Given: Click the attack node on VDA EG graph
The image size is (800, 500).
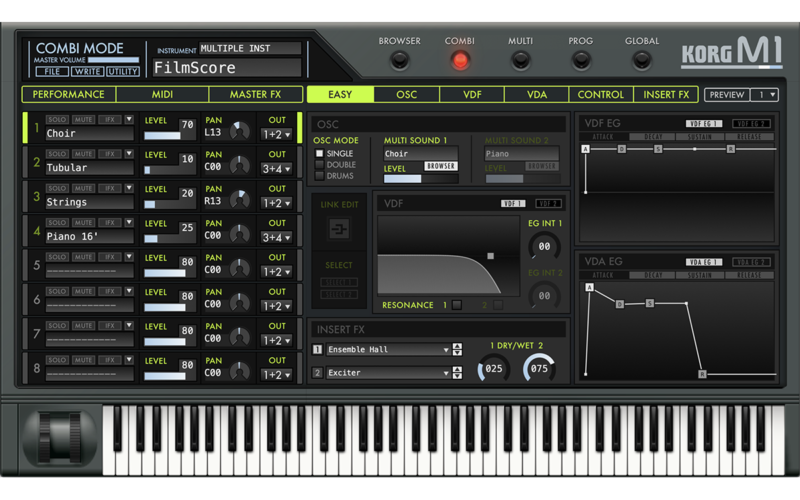Looking at the screenshot, I should point(589,288).
